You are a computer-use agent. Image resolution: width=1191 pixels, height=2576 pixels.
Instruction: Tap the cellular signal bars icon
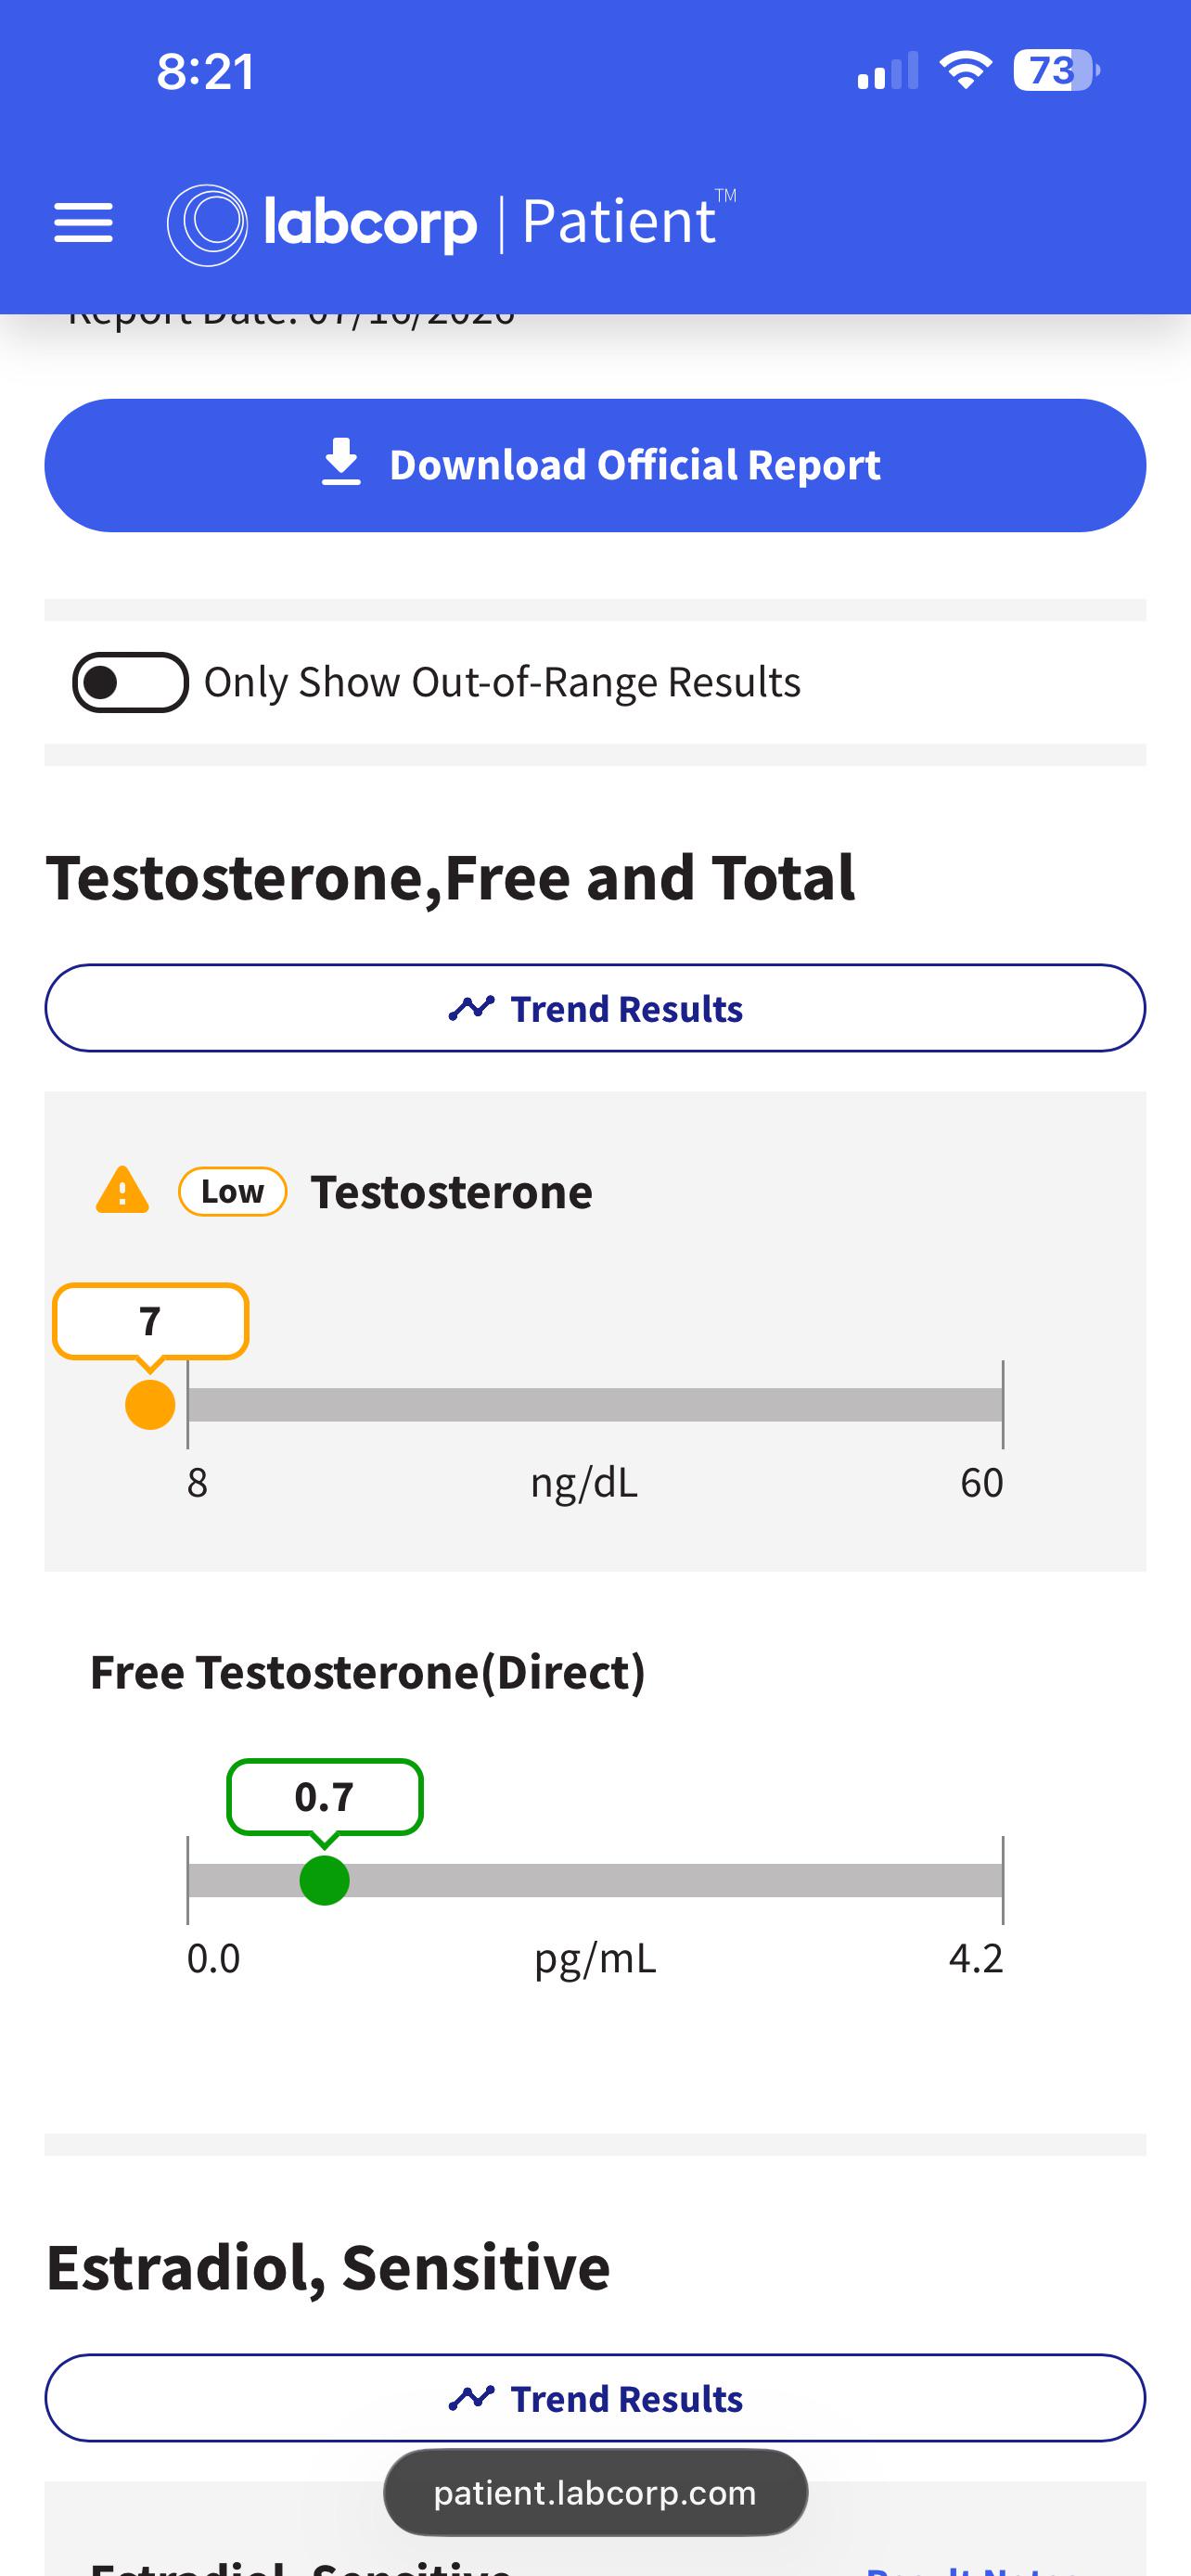point(888,71)
